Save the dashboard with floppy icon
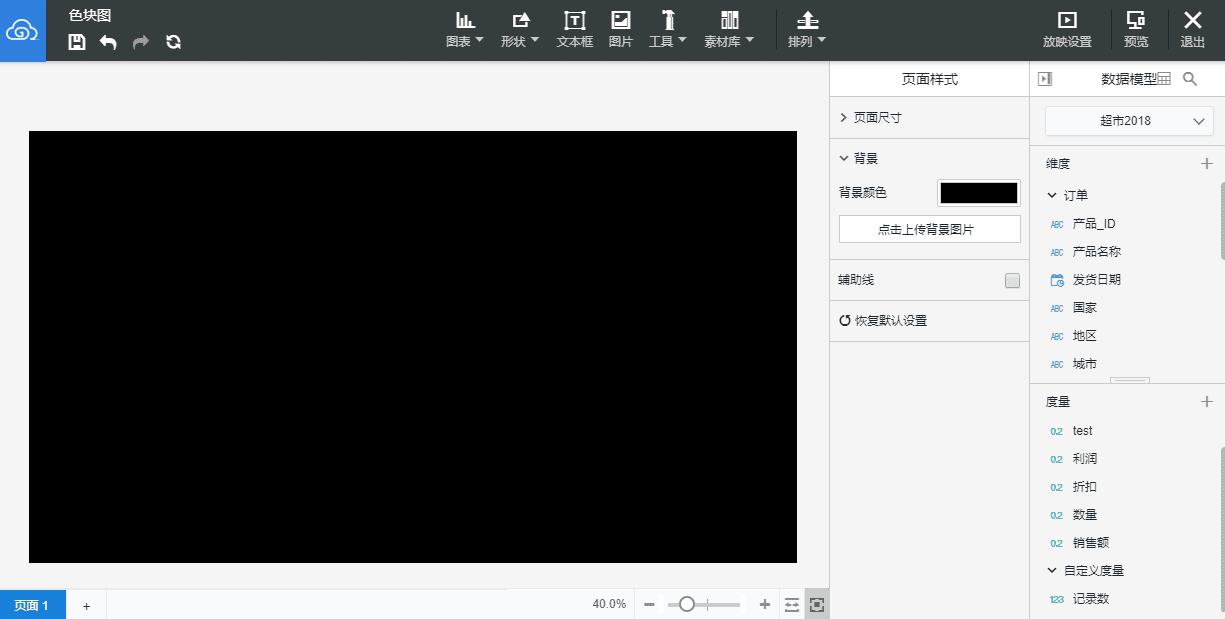The height and width of the screenshot is (619, 1225). coord(77,42)
